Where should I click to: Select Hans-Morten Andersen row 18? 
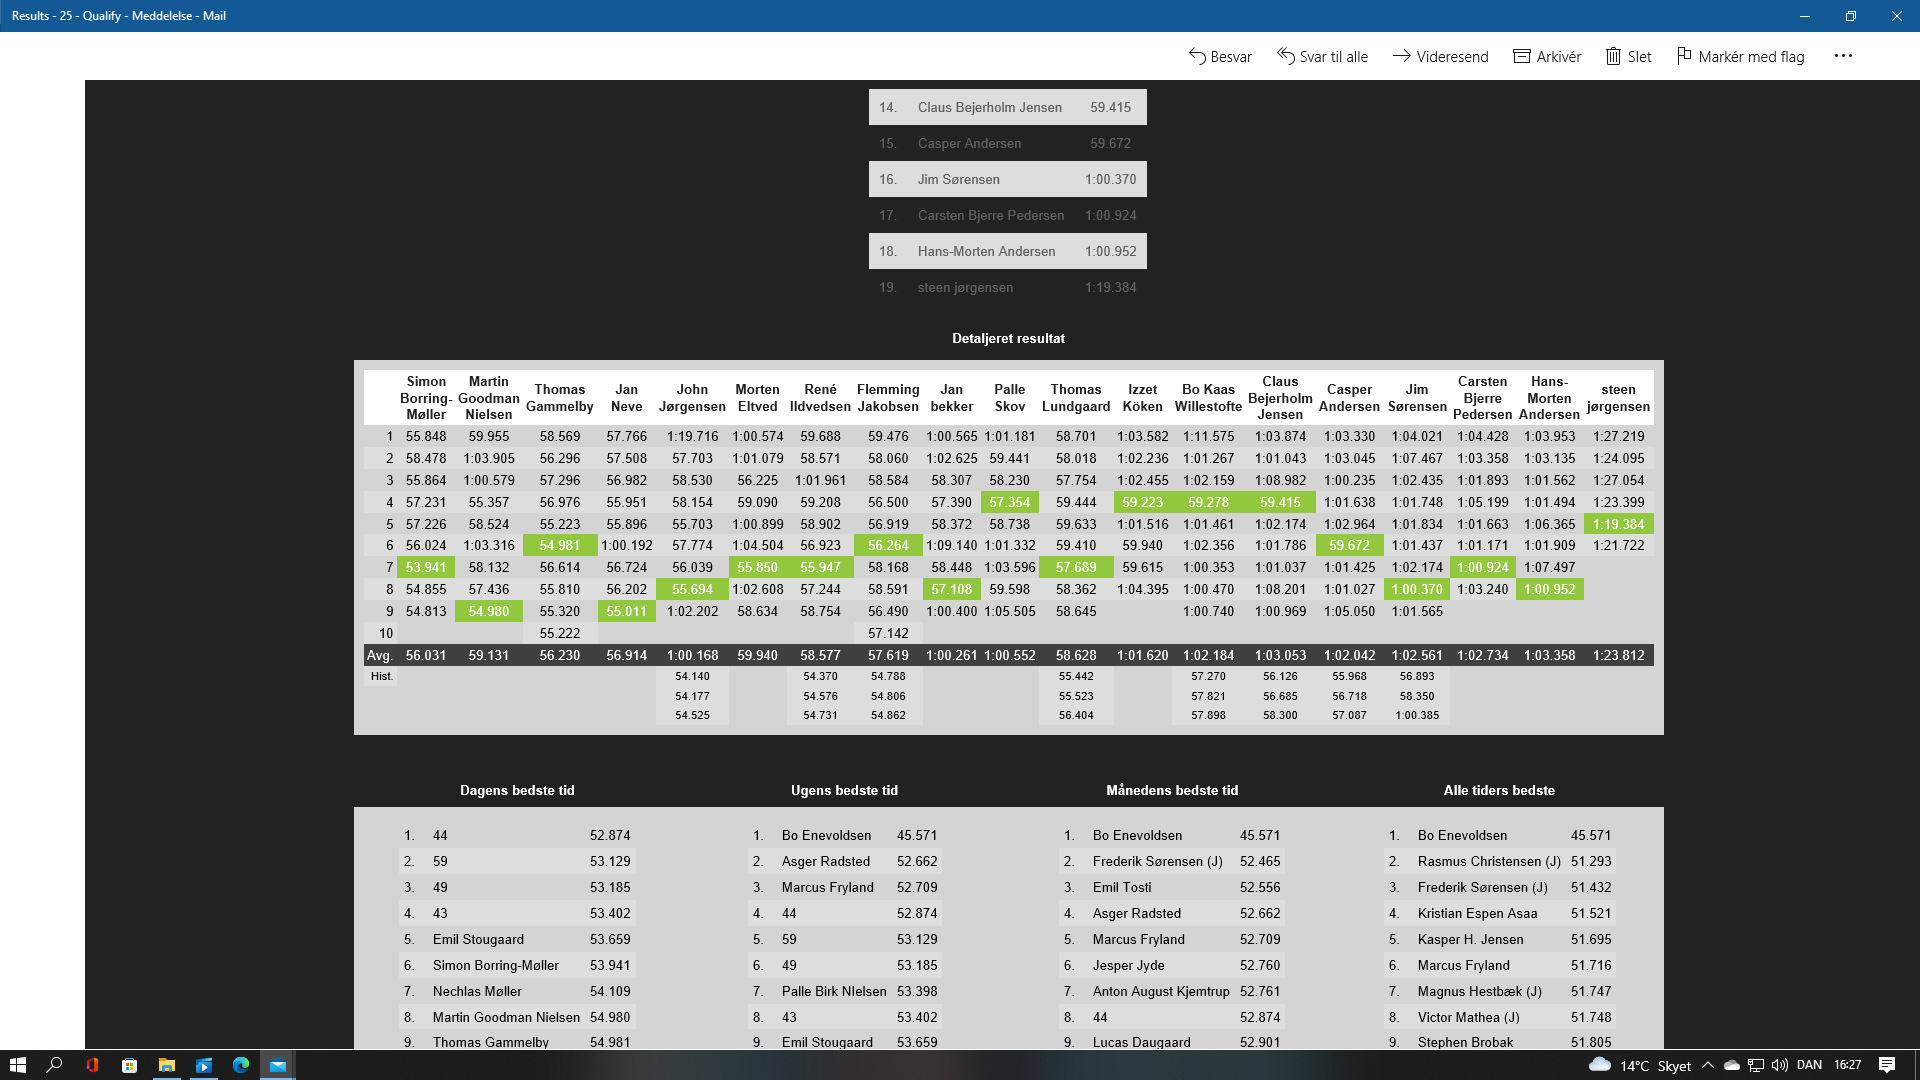point(1007,251)
